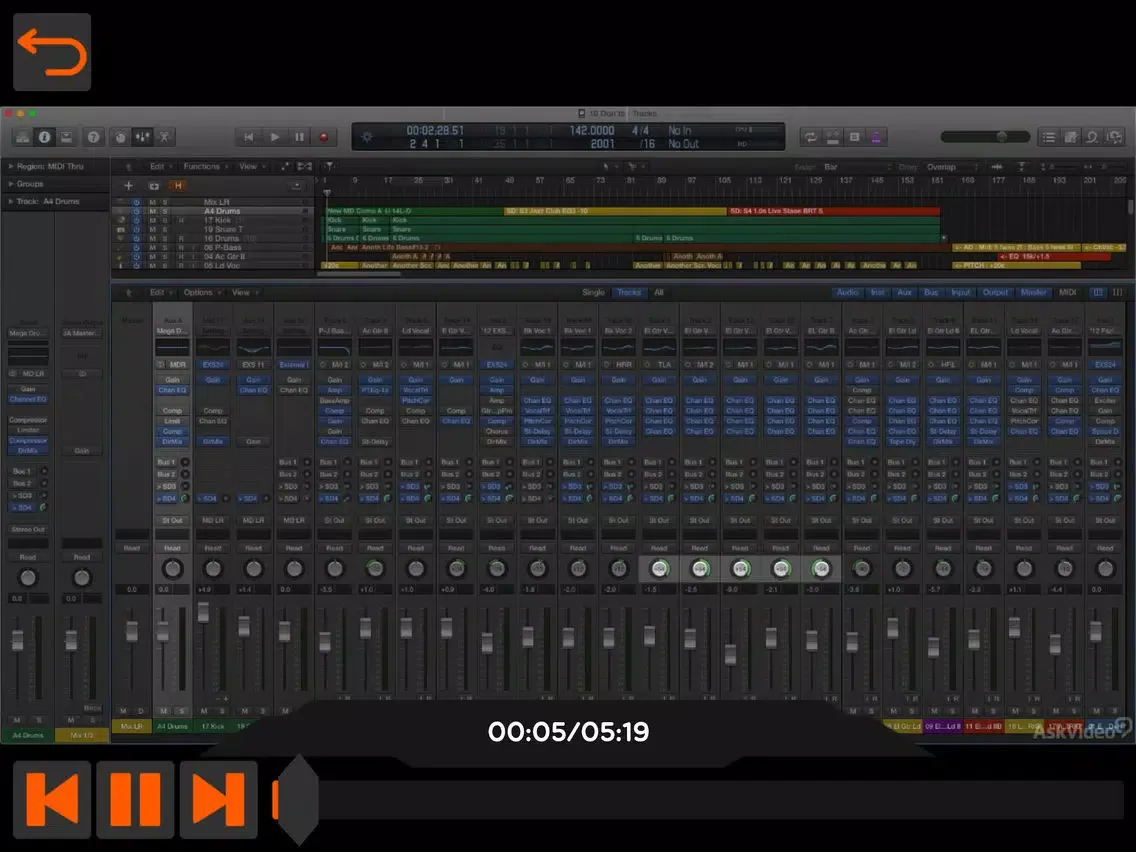The width and height of the screenshot is (1136, 852).
Task: Click Go to Beginning transport button
Action: (248, 137)
